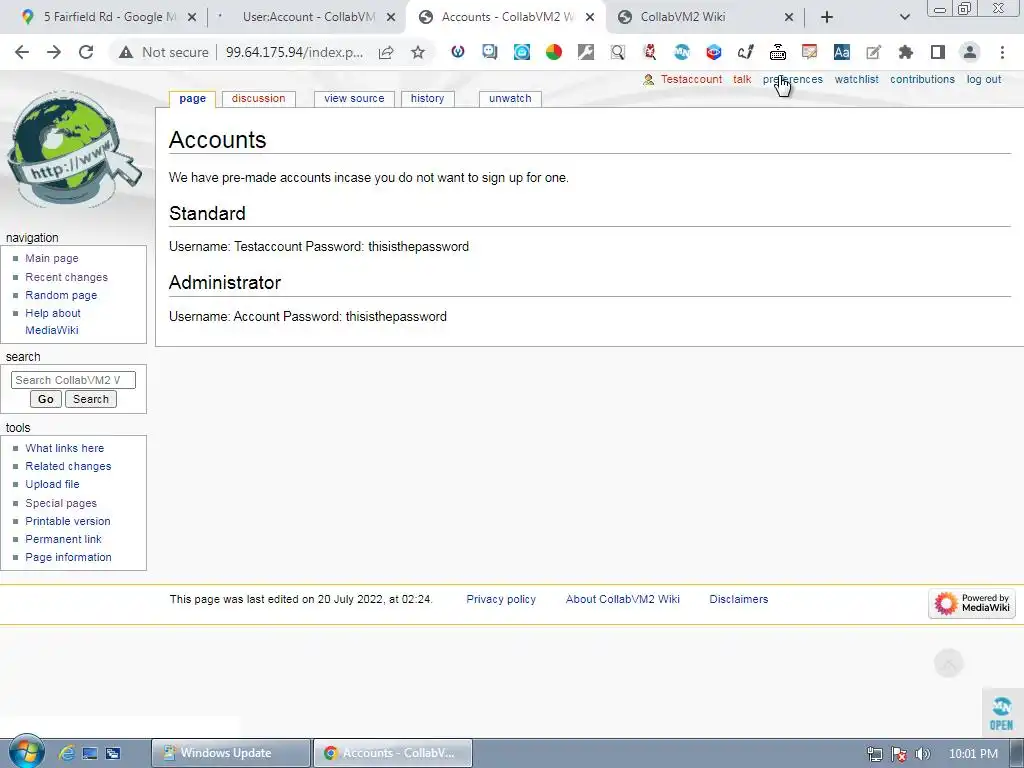View contributions link
Image resolution: width=1024 pixels, height=768 pixels.
tap(922, 79)
